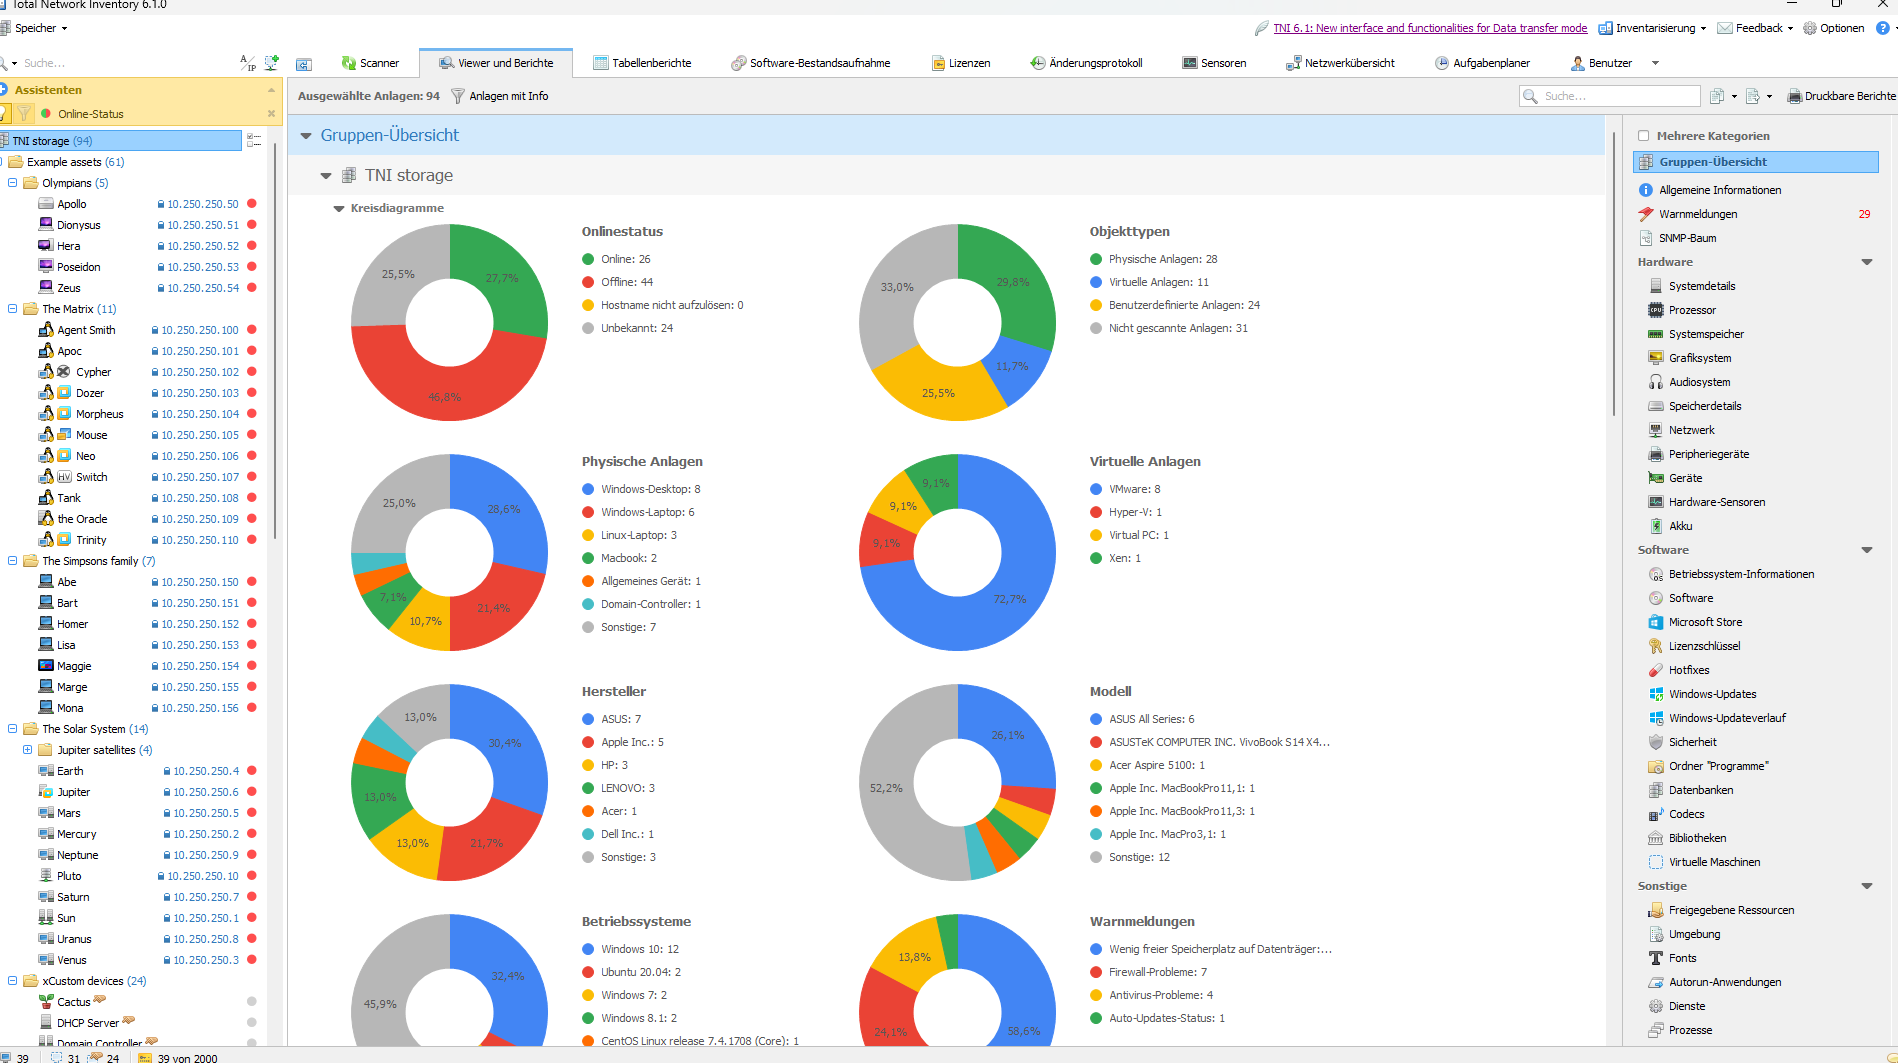Click the report search field
The height and width of the screenshot is (1063, 1898).
[1610, 96]
